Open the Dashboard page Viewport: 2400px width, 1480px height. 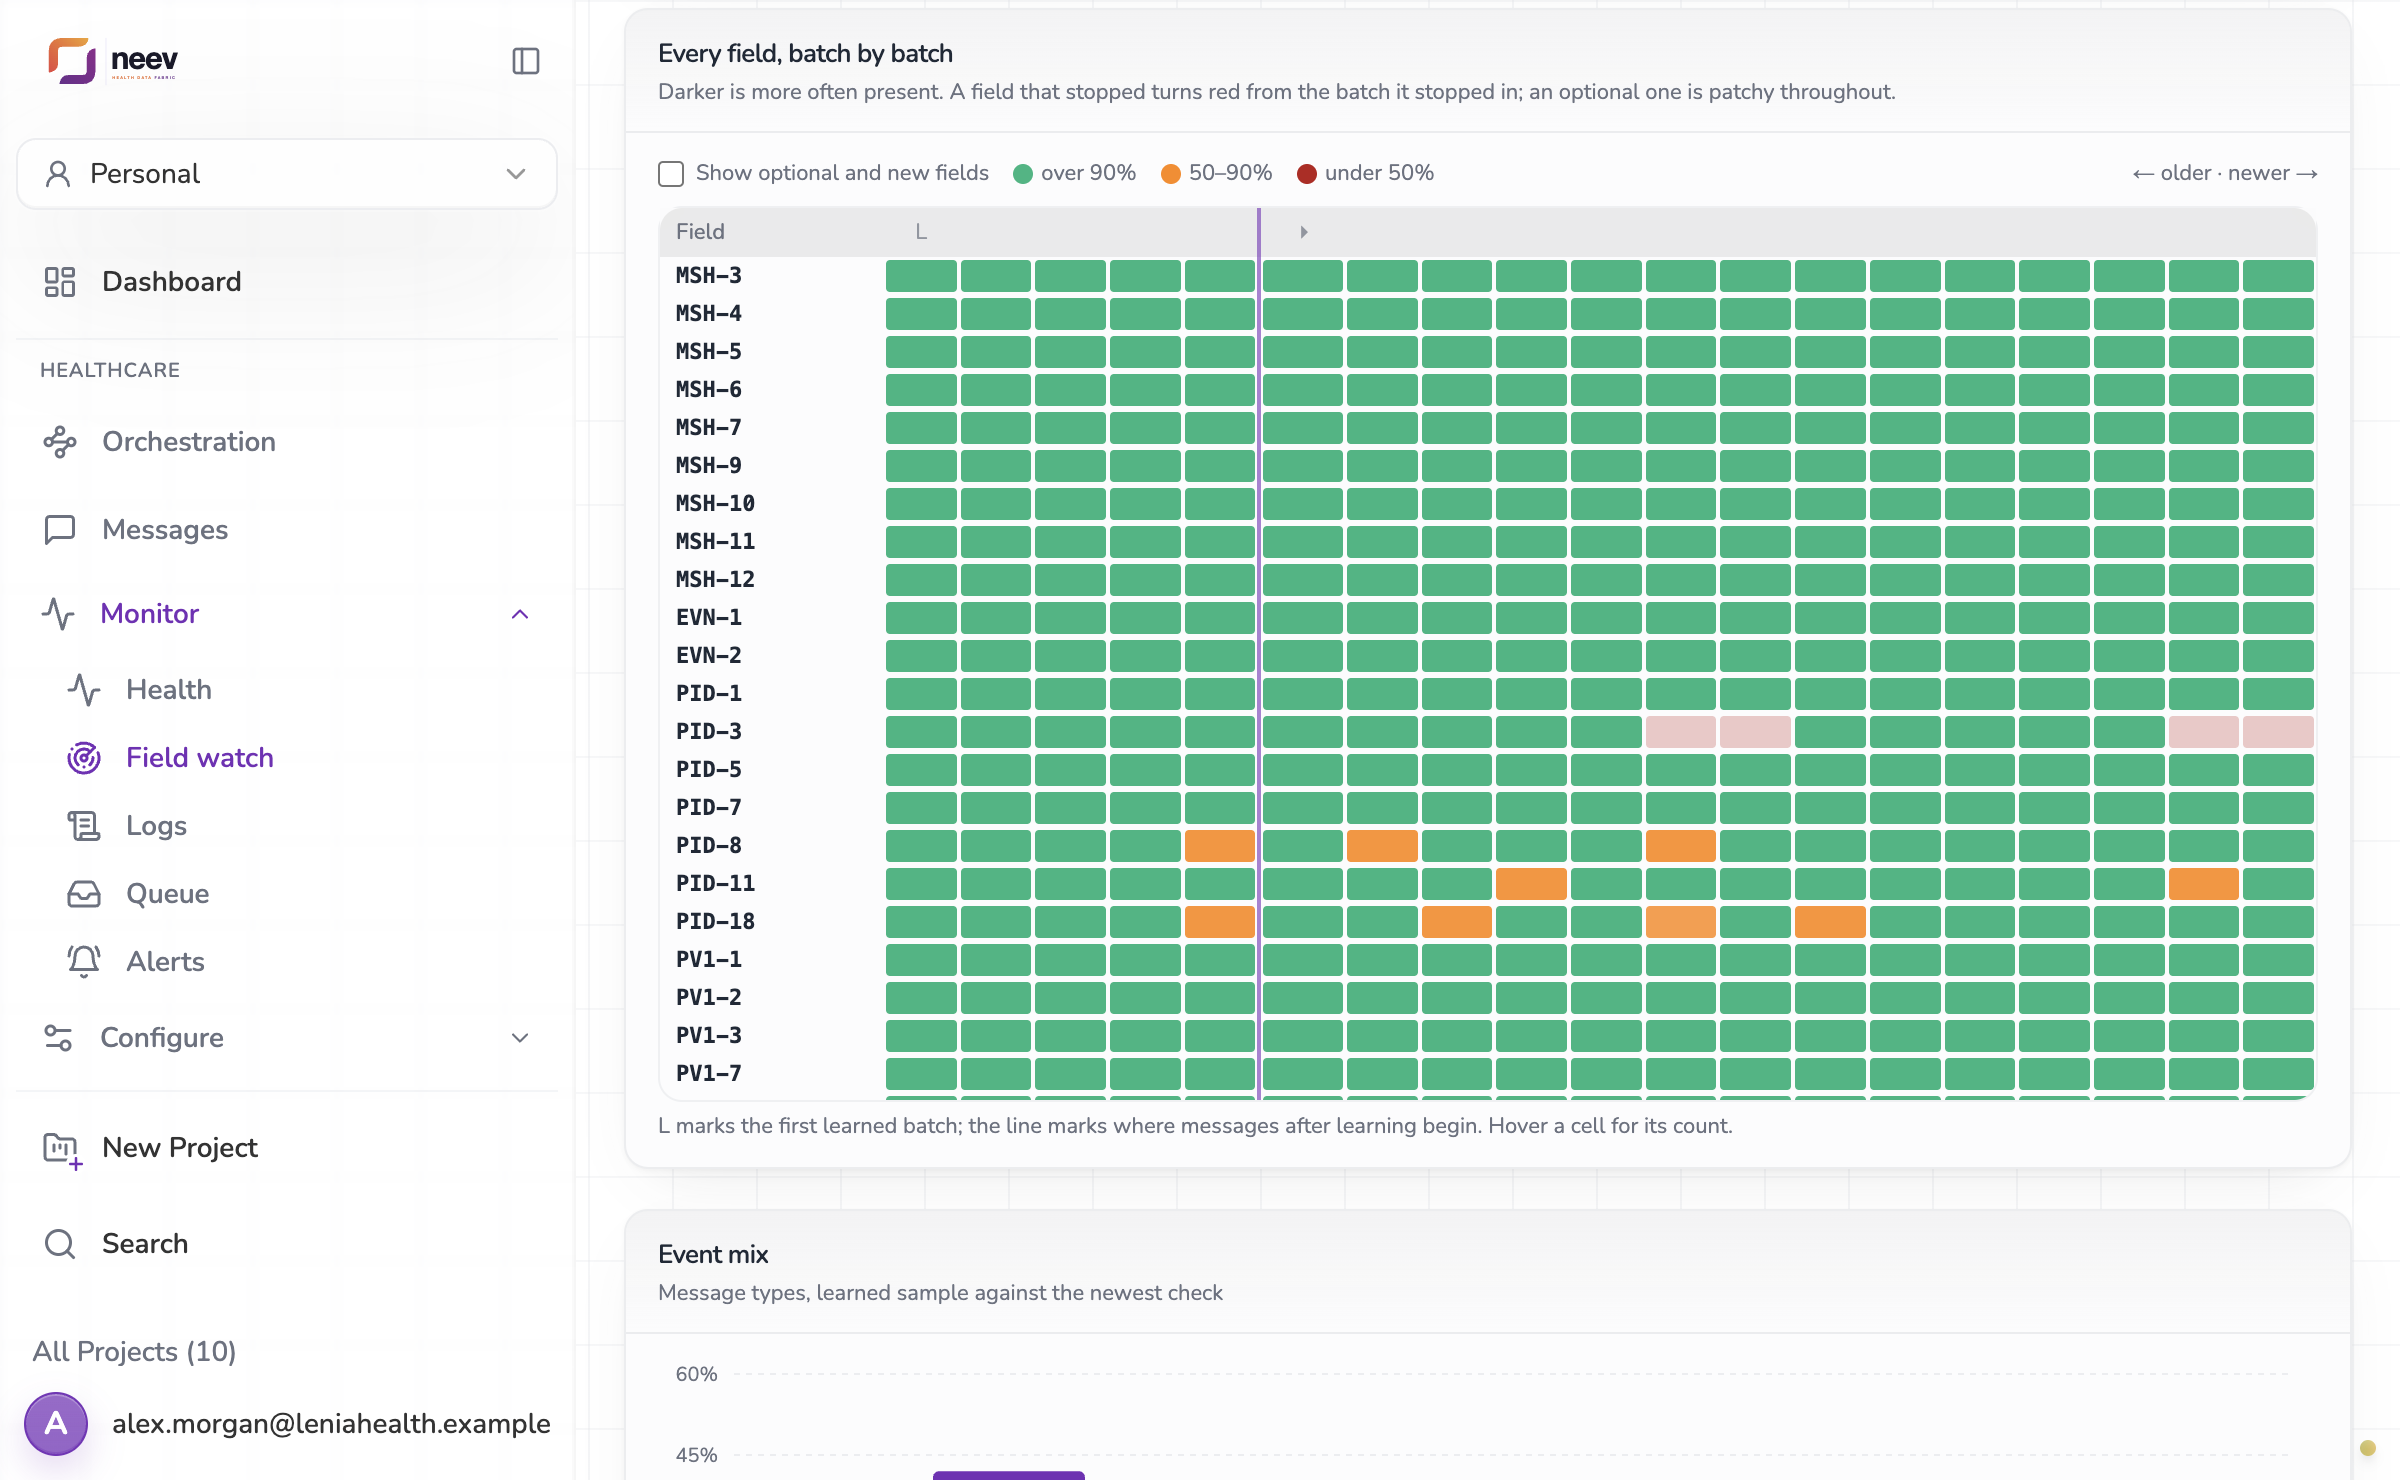[171, 282]
